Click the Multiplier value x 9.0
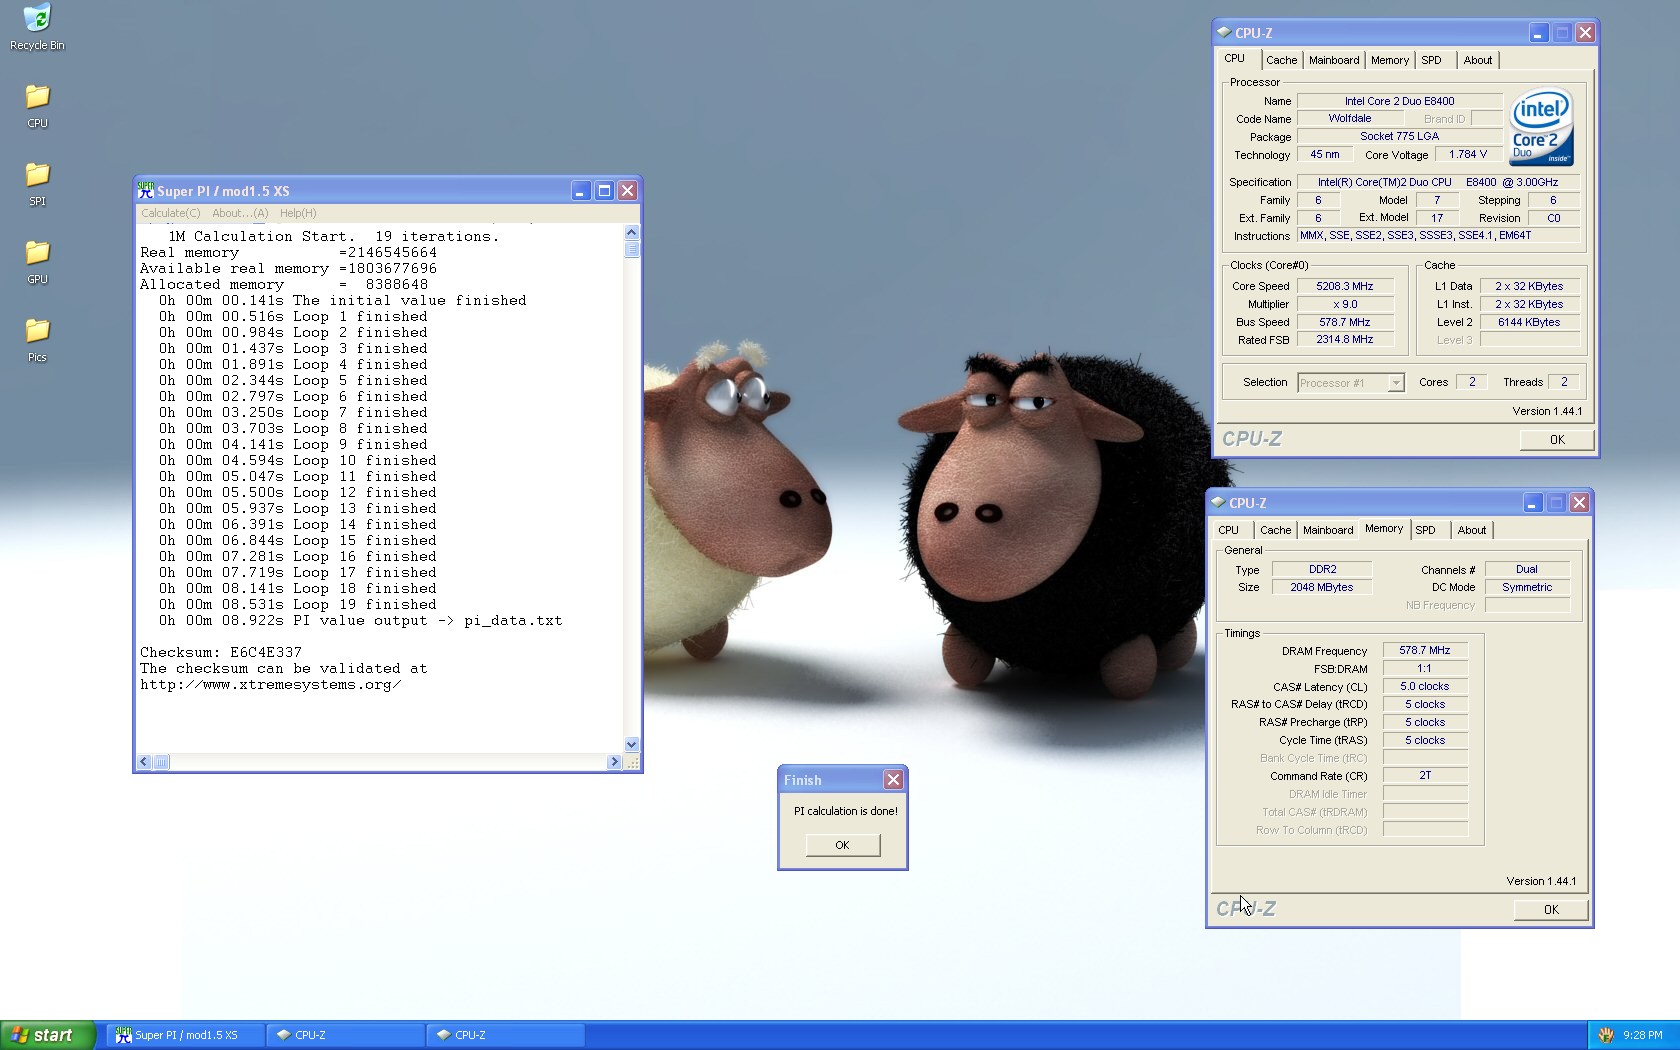Screen dimensions: 1680x1050 pos(1345,304)
